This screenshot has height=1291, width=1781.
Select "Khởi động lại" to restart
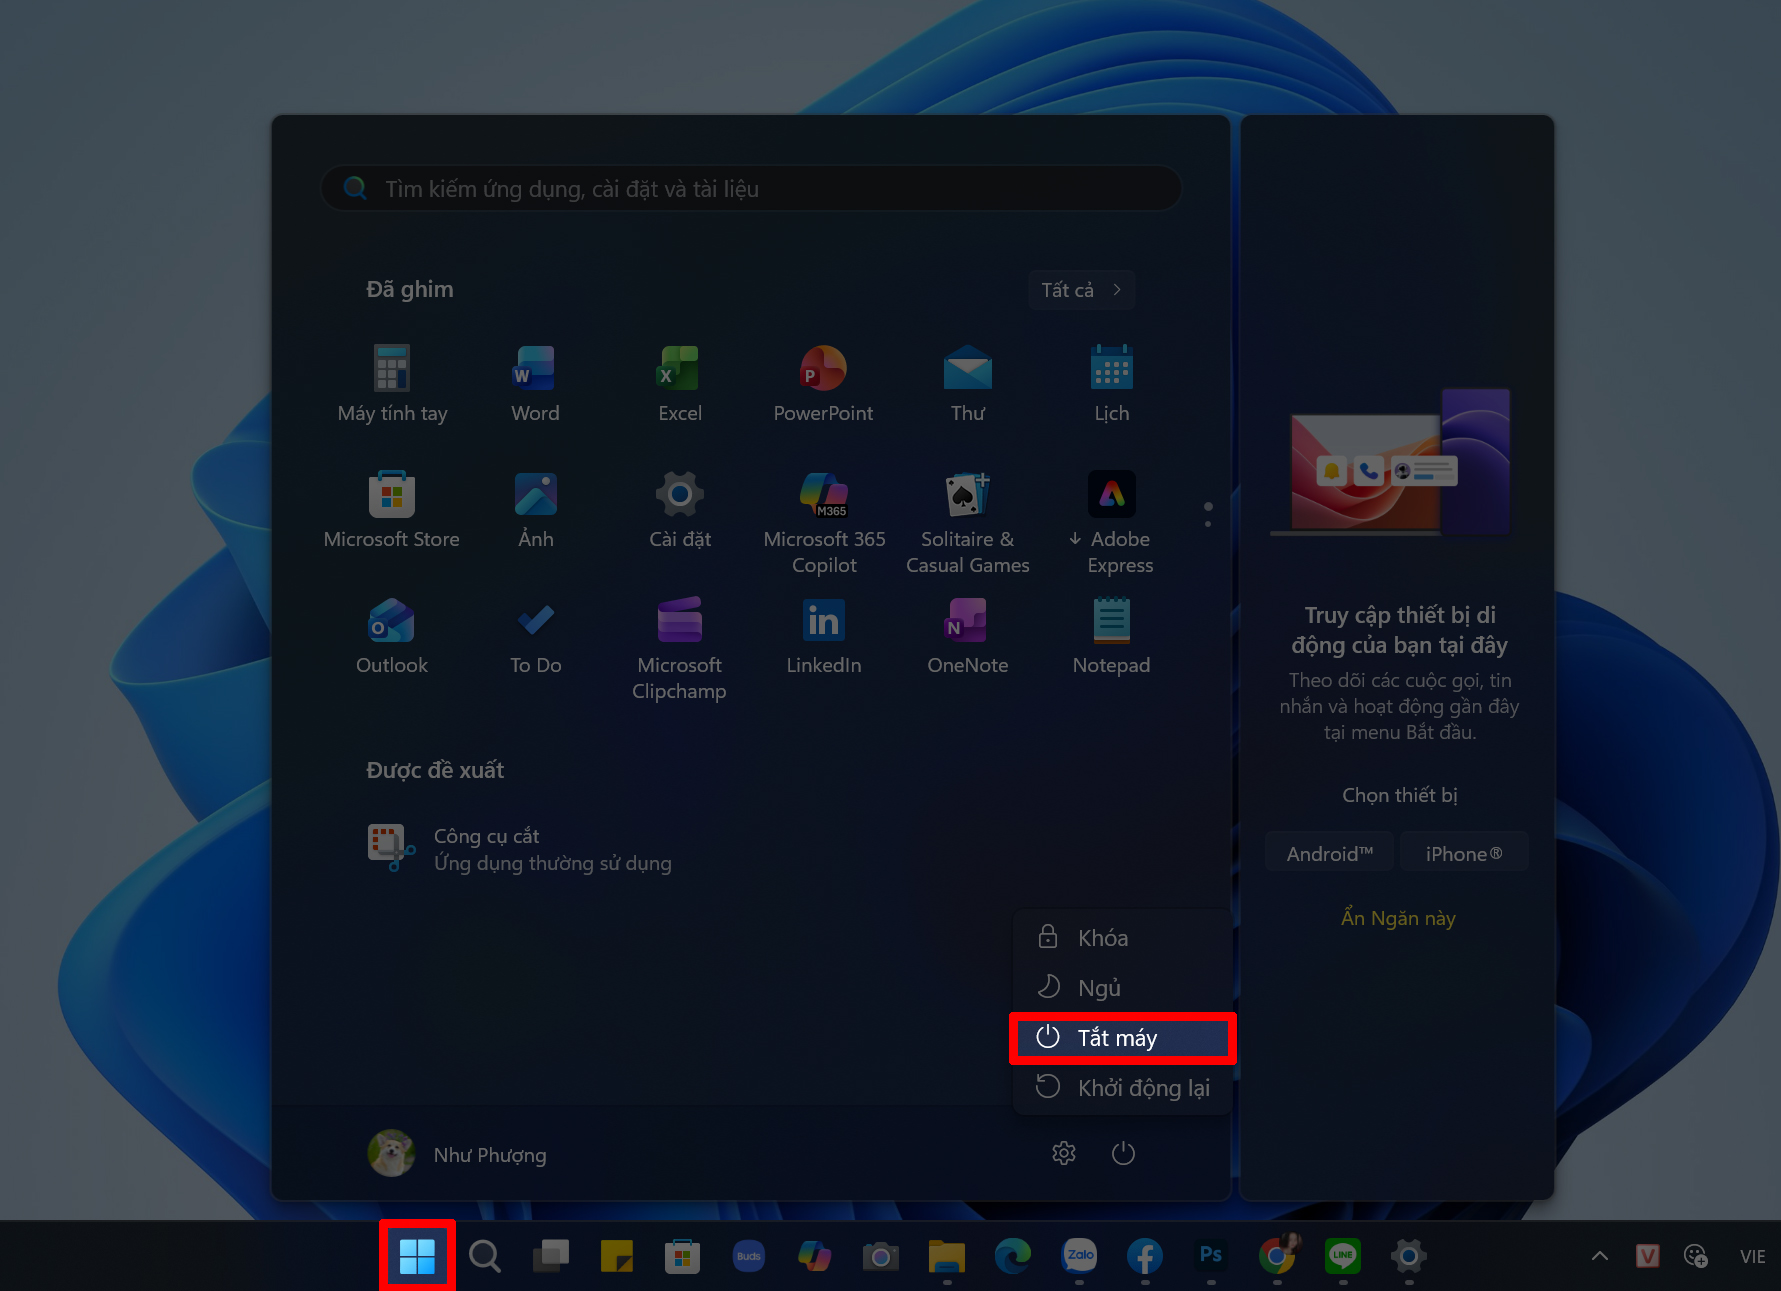coord(1142,1087)
